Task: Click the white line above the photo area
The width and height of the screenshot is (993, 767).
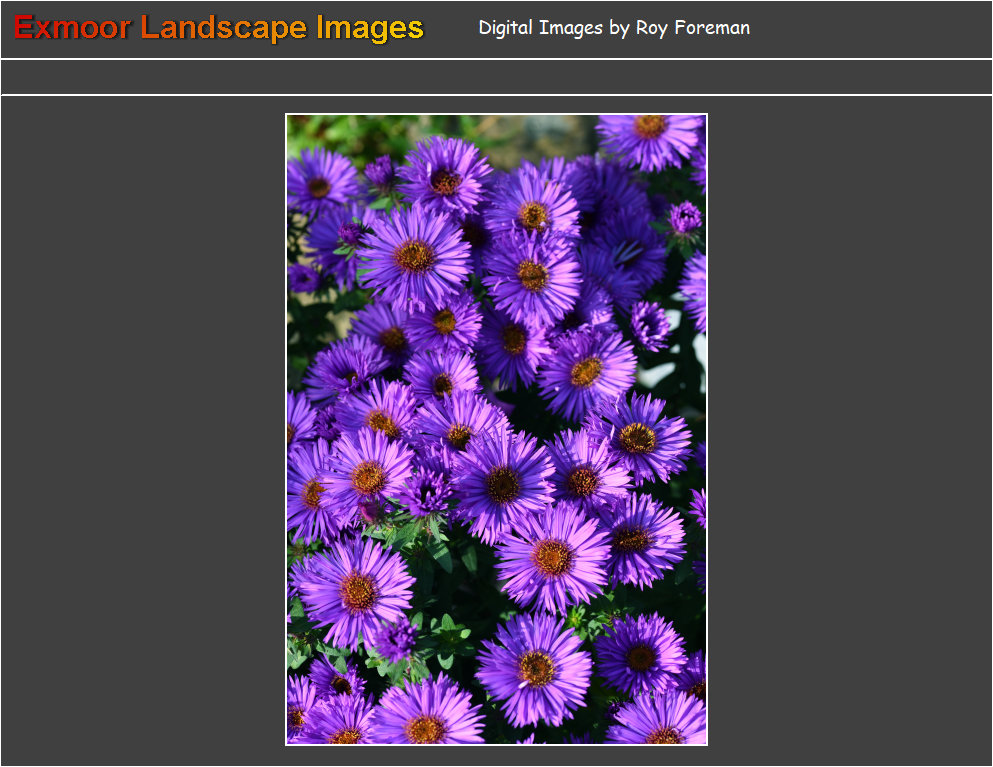Action: click(496, 95)
